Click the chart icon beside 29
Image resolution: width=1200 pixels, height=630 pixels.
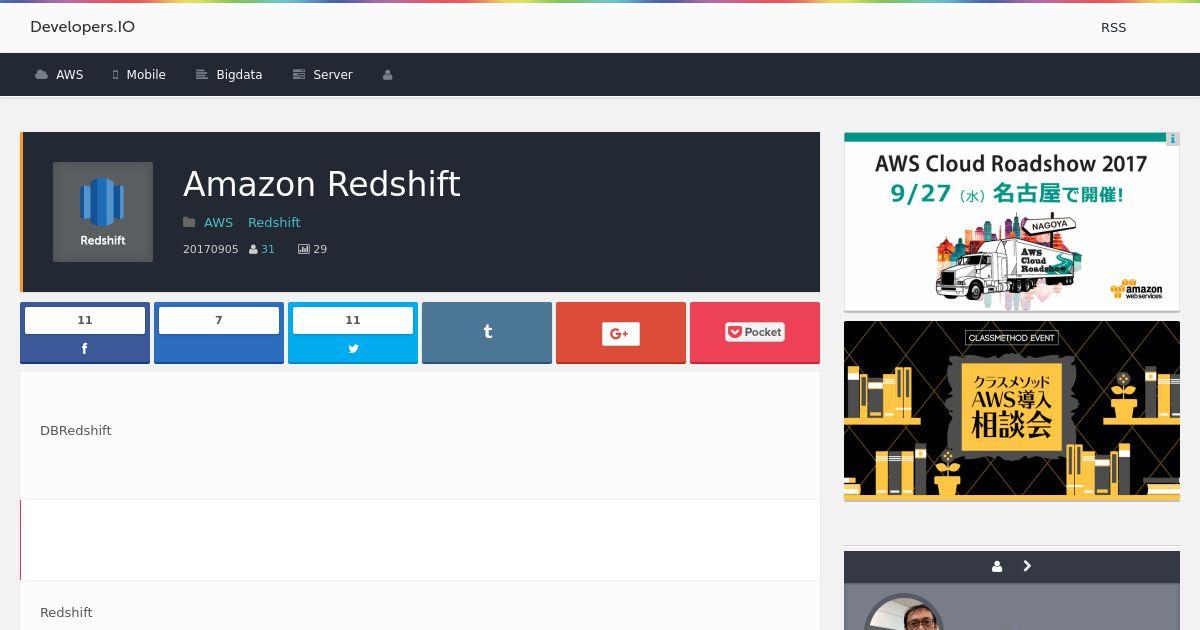[303, 249]
